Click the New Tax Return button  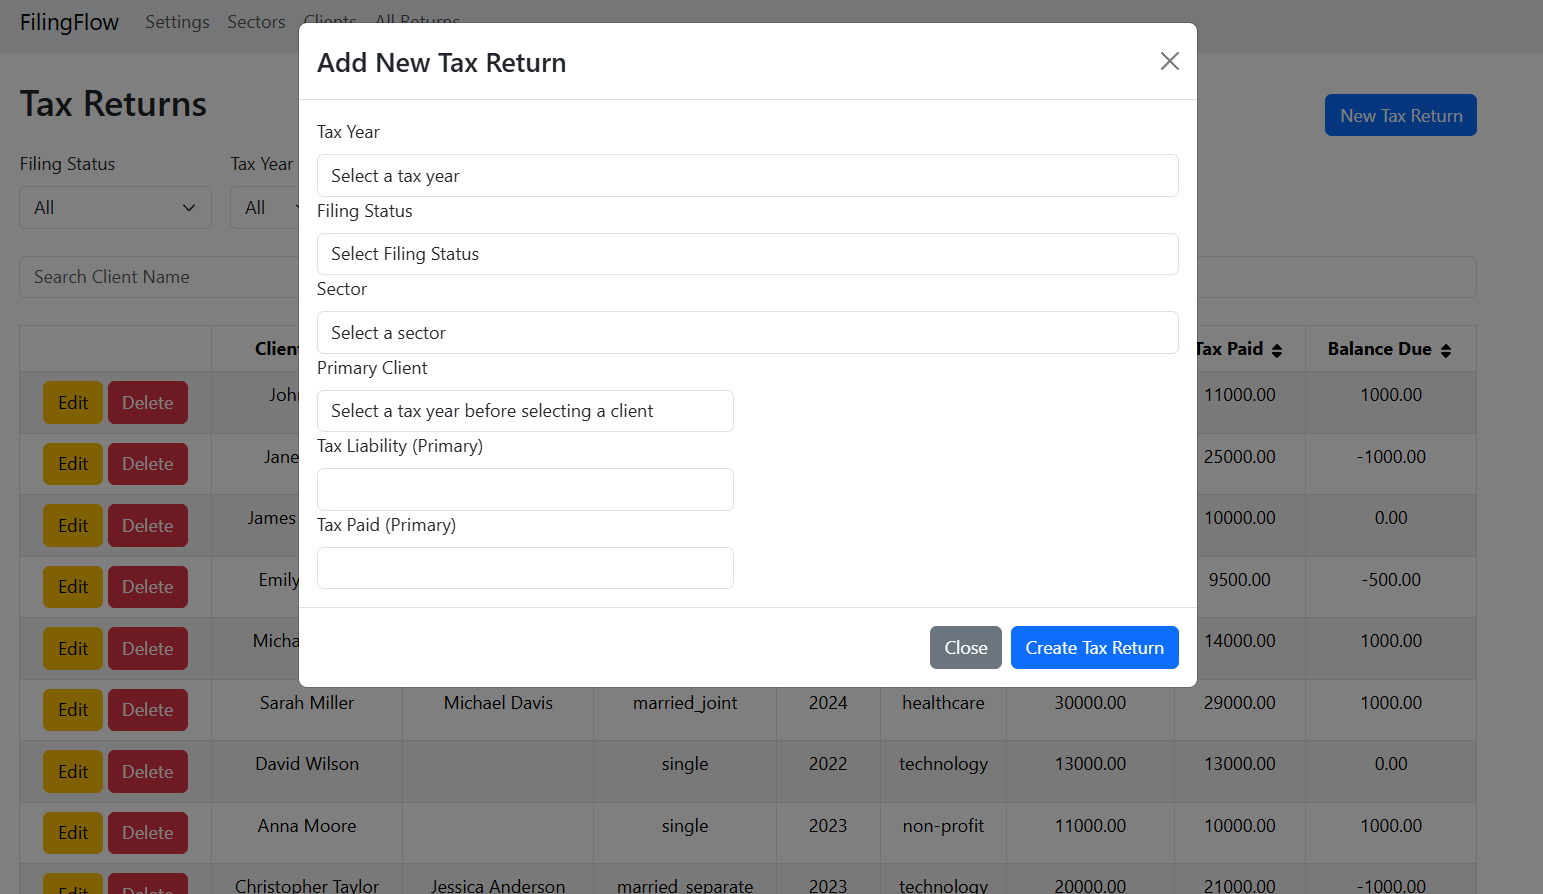click(1400, 116)
